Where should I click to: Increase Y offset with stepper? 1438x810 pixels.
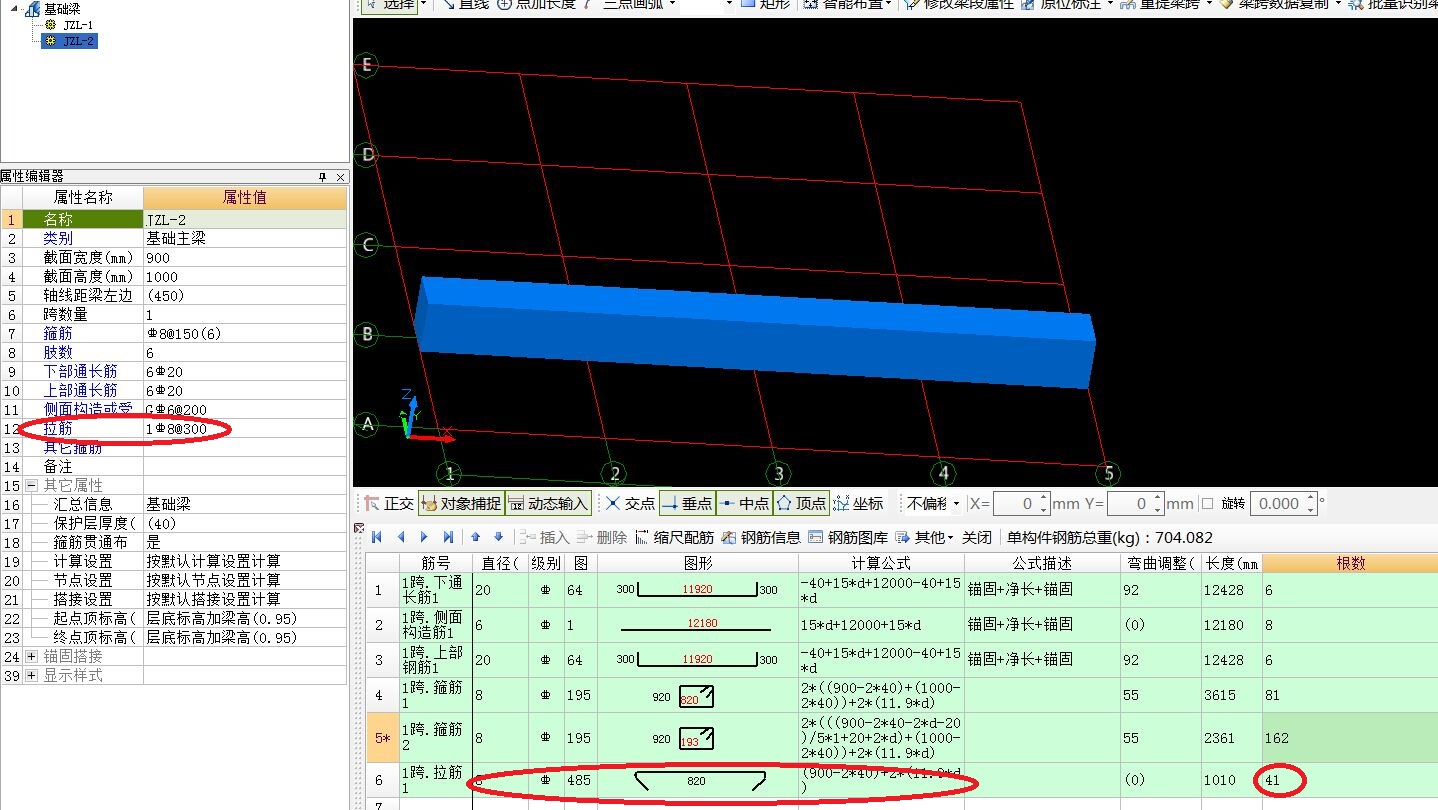click(1158, 498)
